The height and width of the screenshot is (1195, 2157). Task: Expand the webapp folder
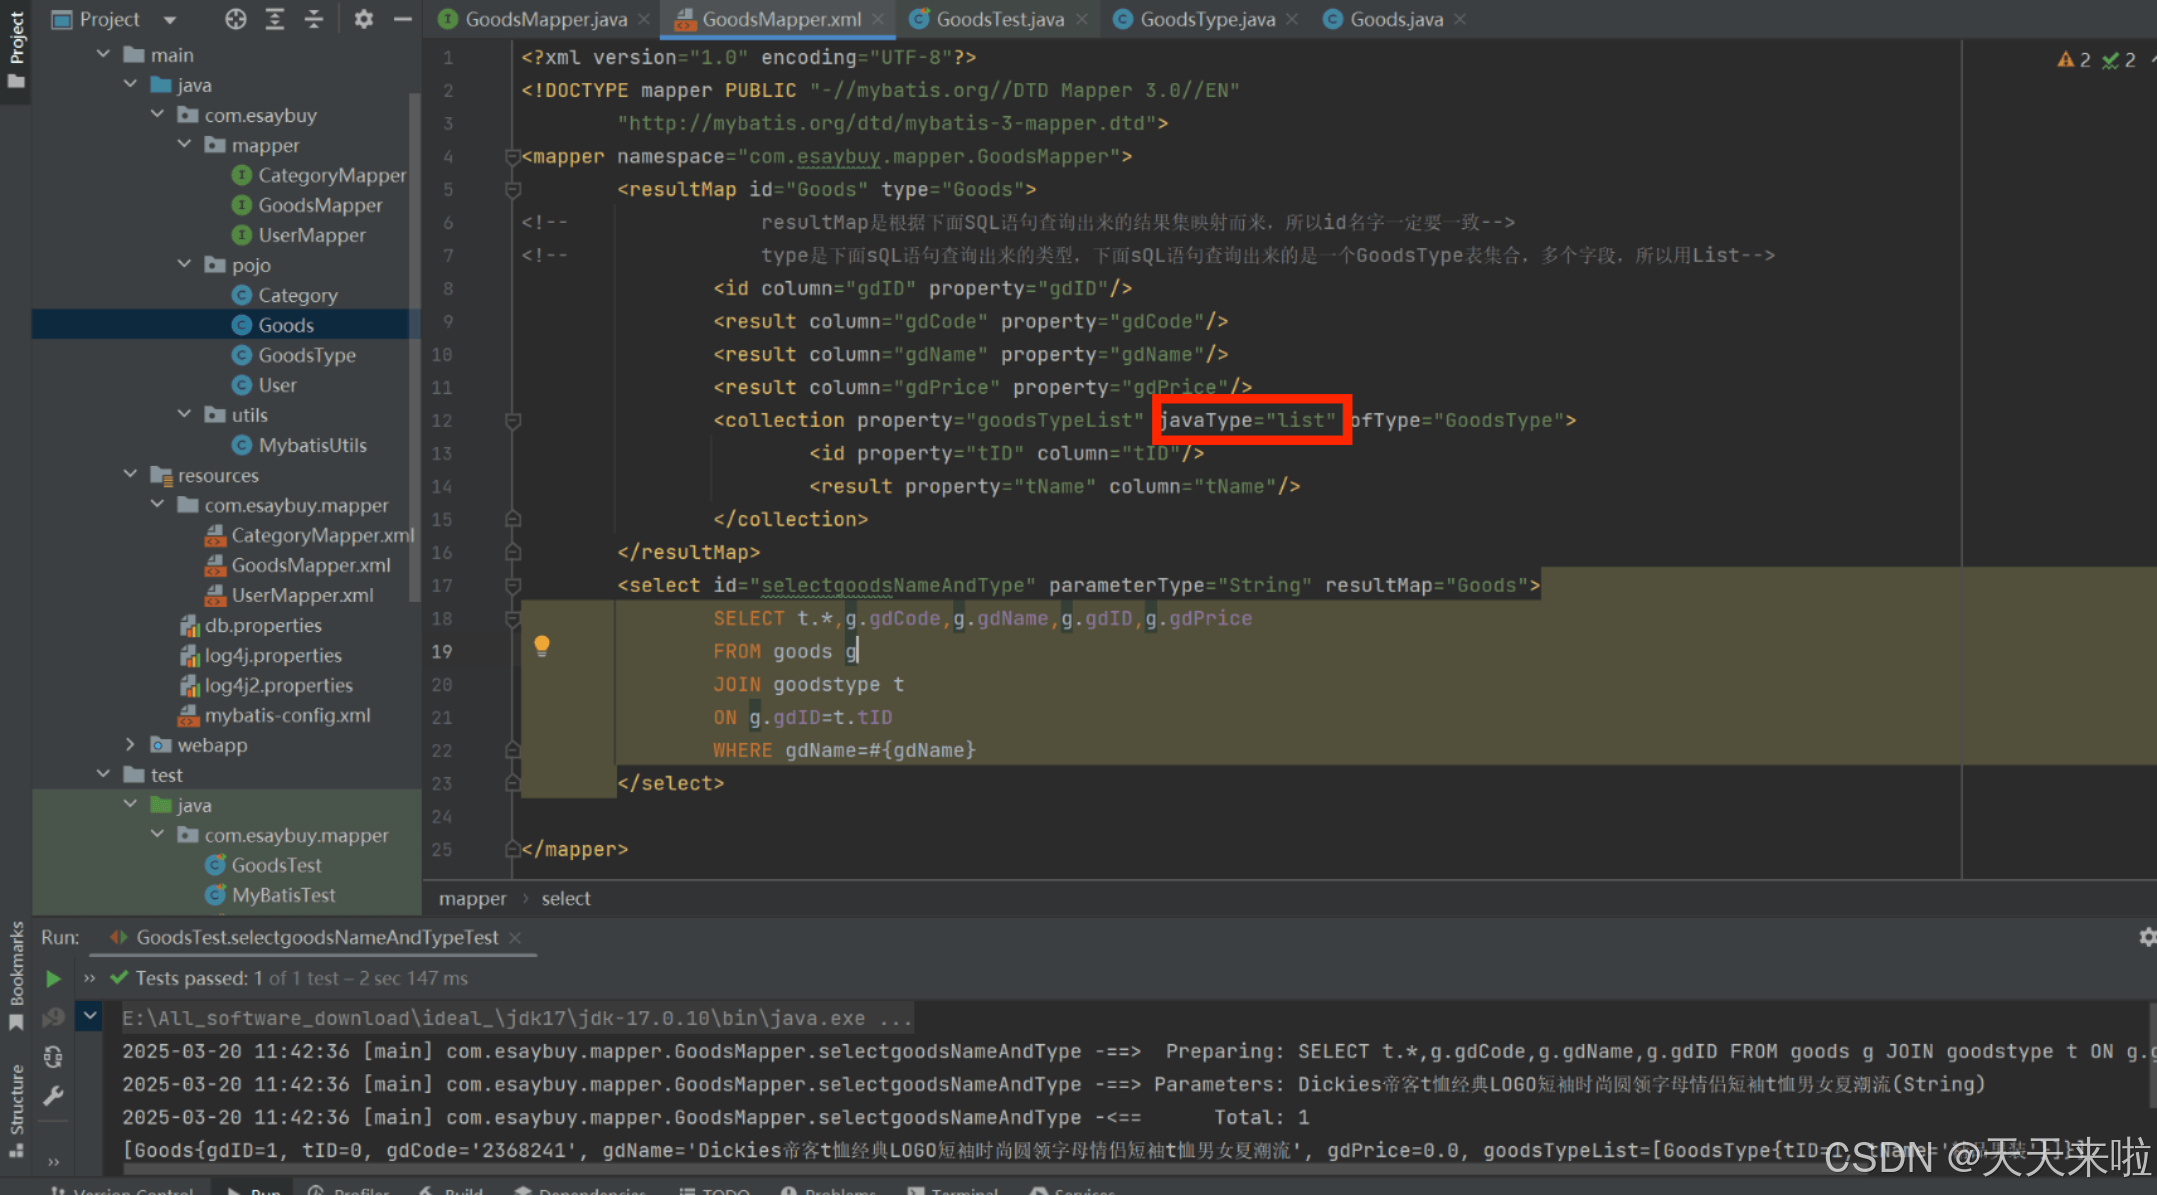tap(130, 744)
